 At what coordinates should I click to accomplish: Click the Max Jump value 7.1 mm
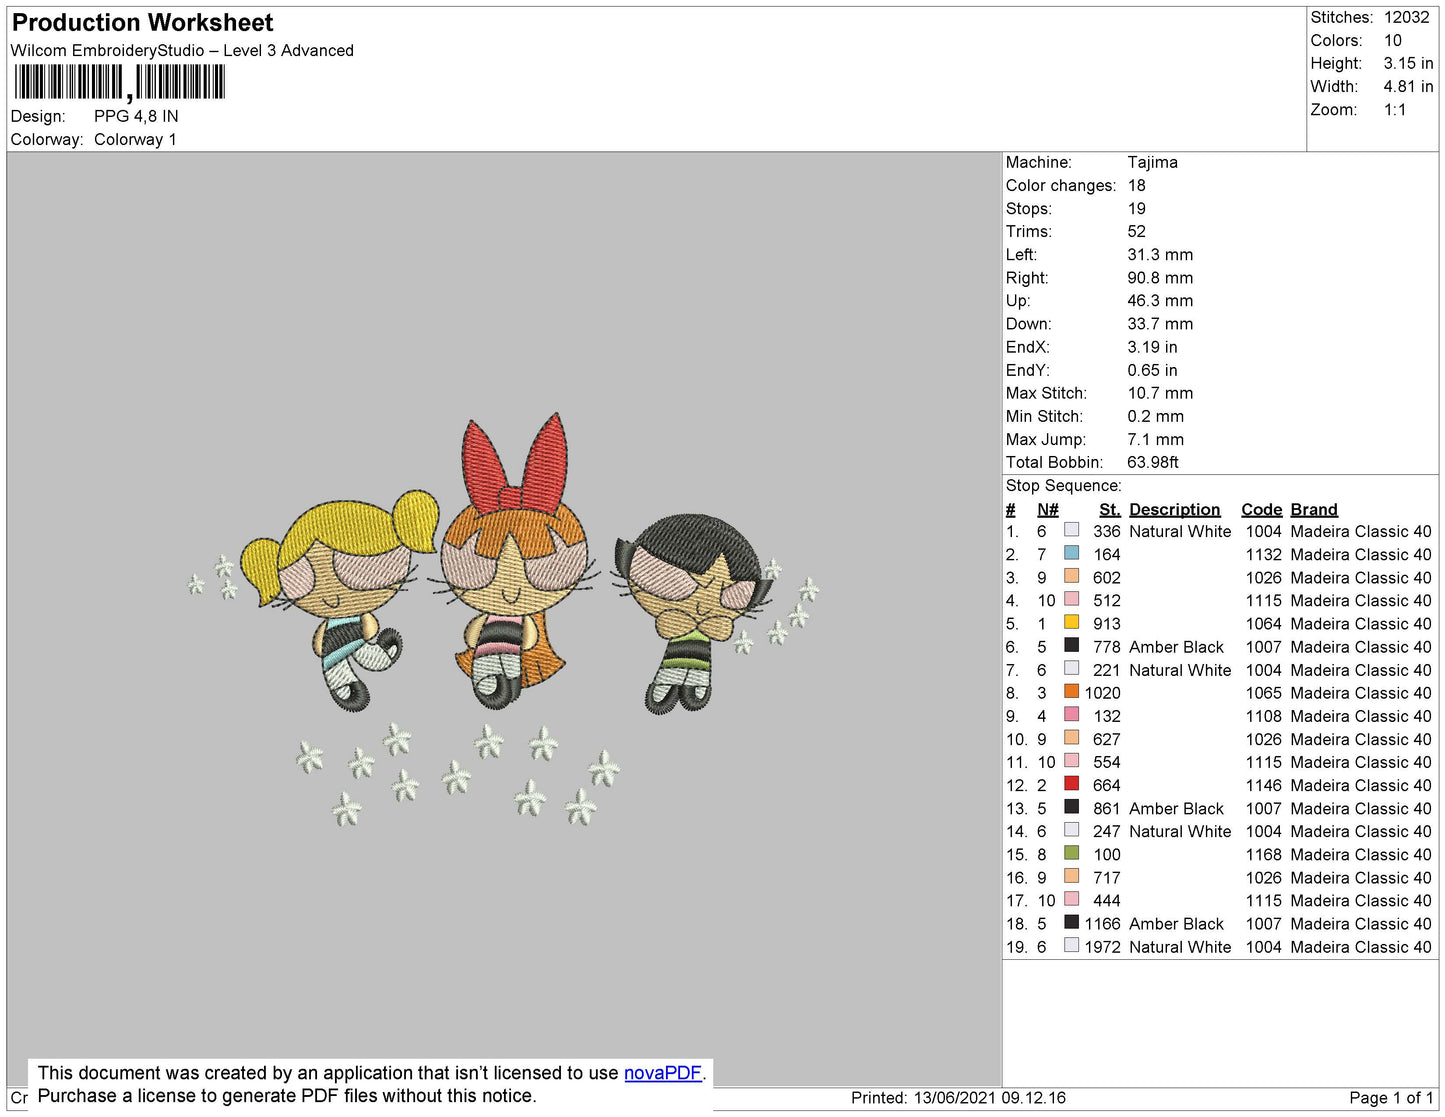[x=1155, y=439]
